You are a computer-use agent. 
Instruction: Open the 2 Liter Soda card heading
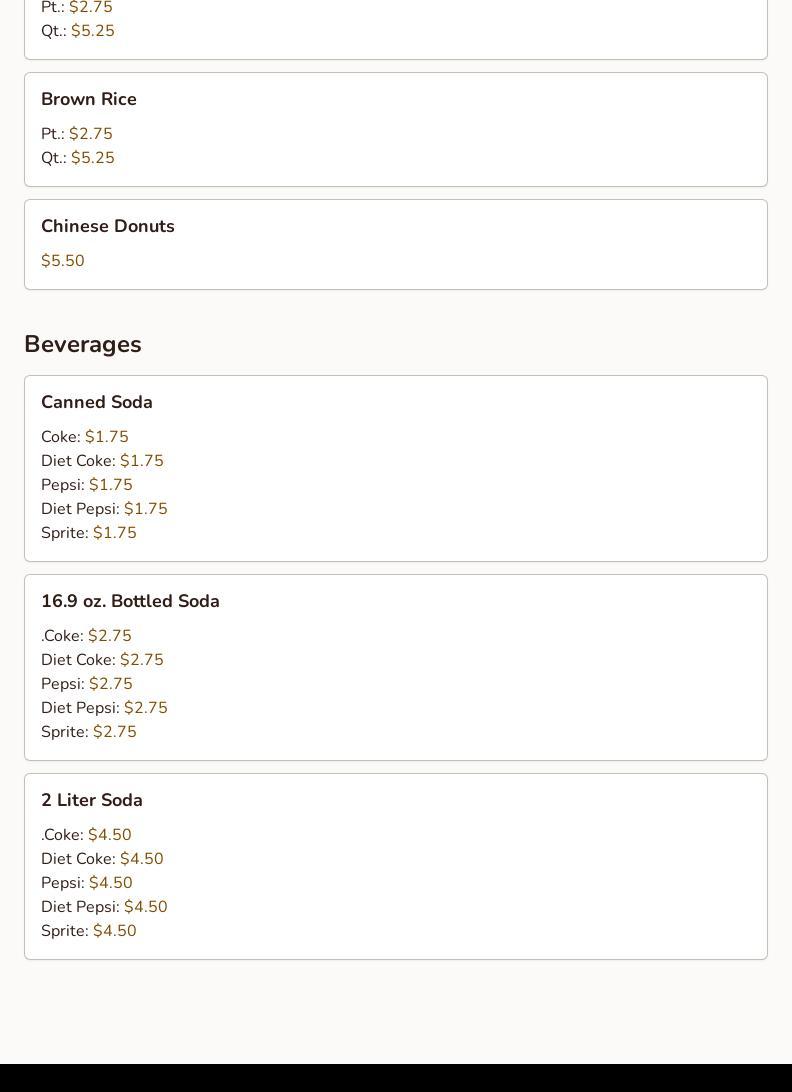(x=92, y=800)
